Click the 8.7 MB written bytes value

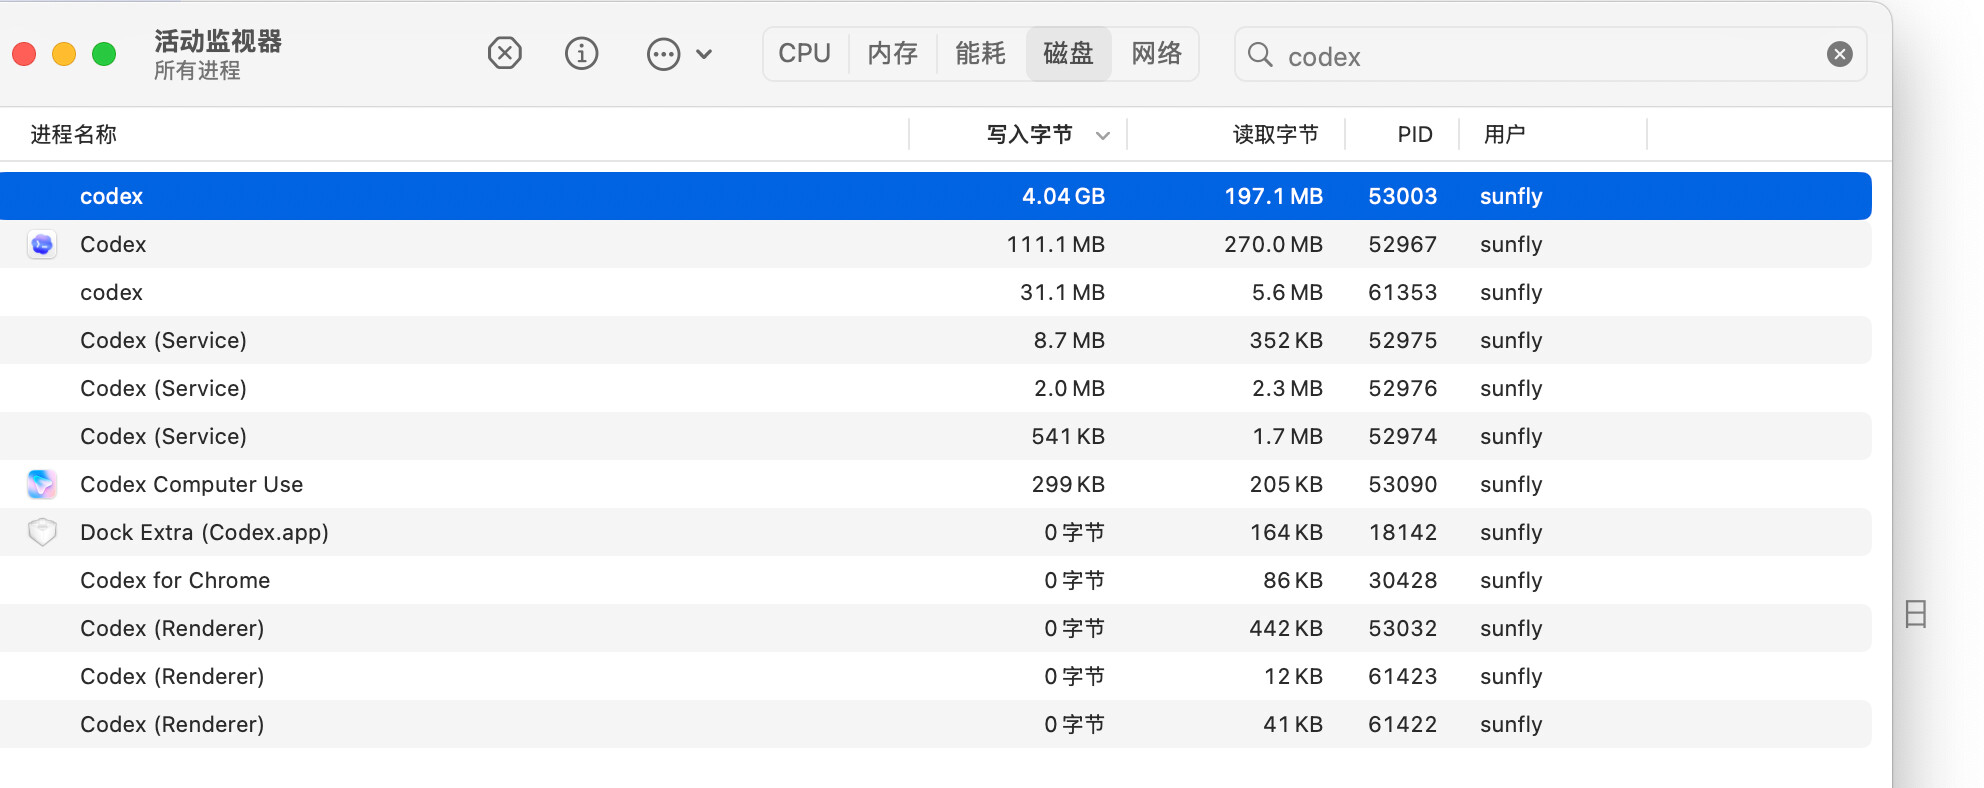pos(1069,340)
